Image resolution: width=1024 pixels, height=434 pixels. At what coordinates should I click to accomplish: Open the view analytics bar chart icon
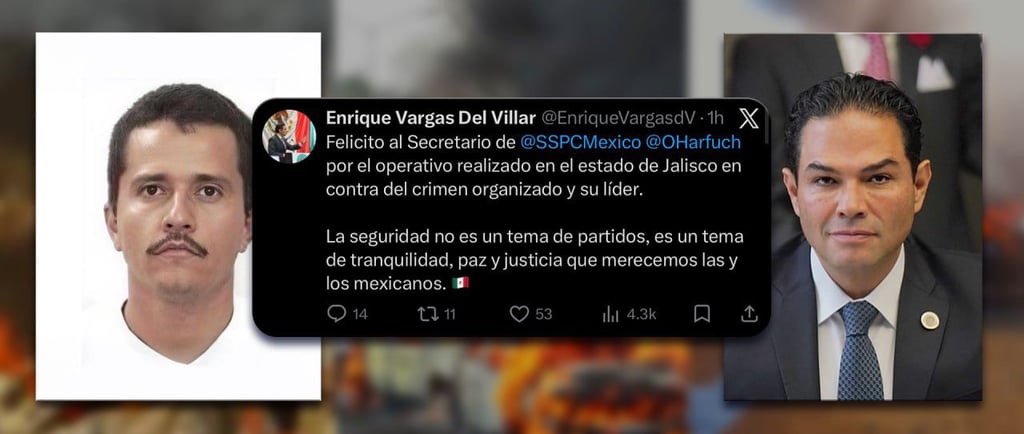611,314
